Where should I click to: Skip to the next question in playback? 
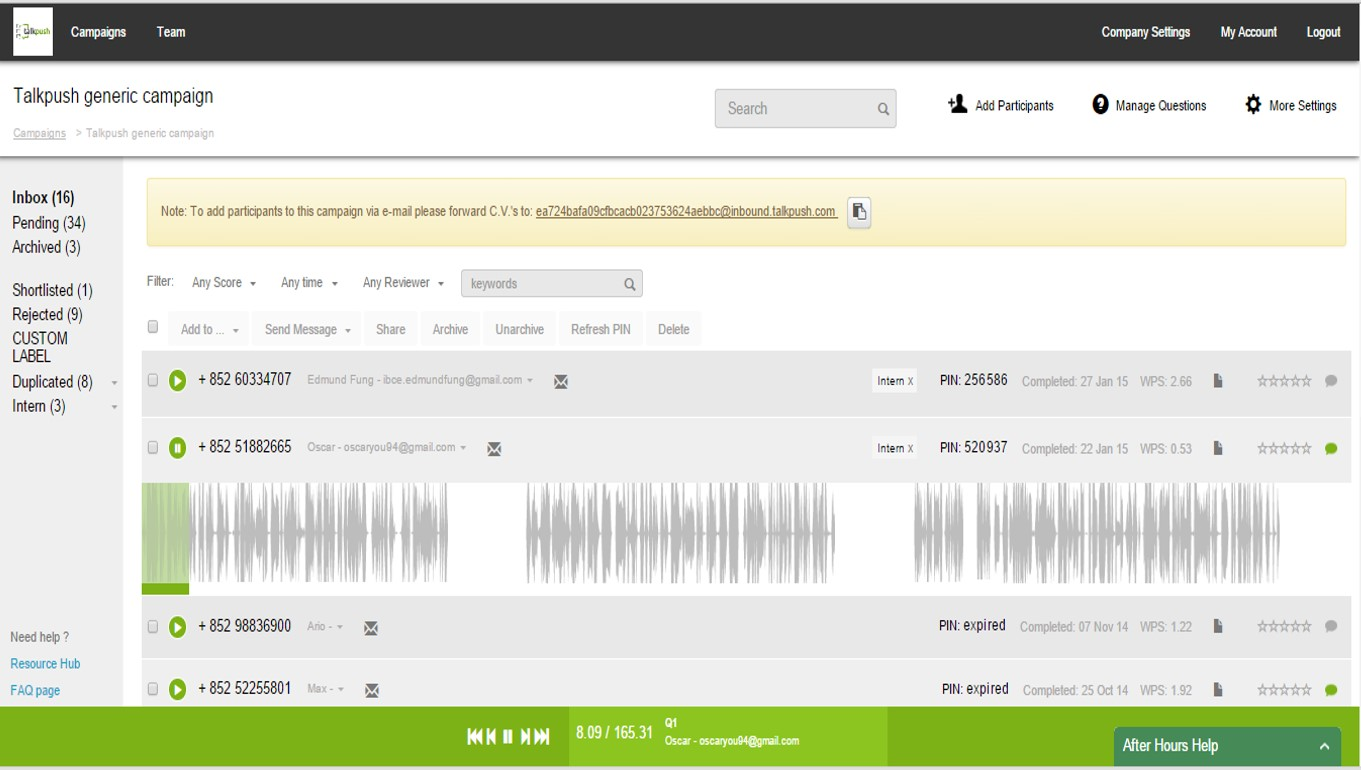(x=527, y=735)
